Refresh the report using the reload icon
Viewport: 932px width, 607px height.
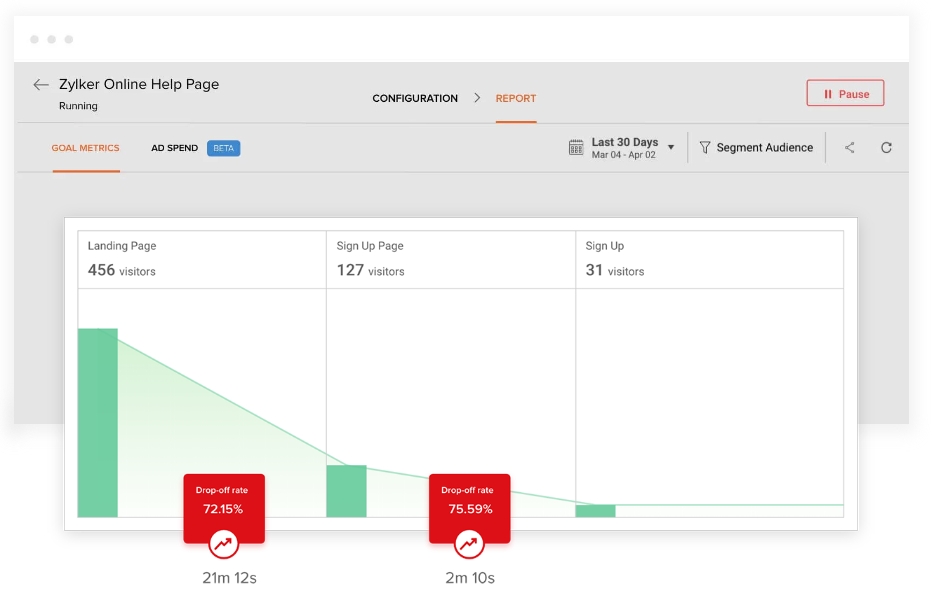coord(886,148)
